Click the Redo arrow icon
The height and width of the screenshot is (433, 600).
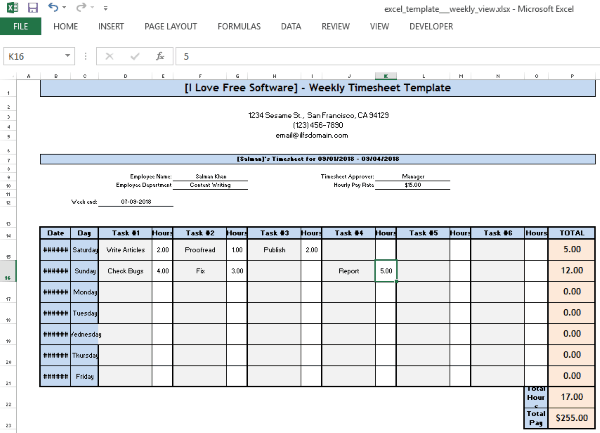click(81, 7)
